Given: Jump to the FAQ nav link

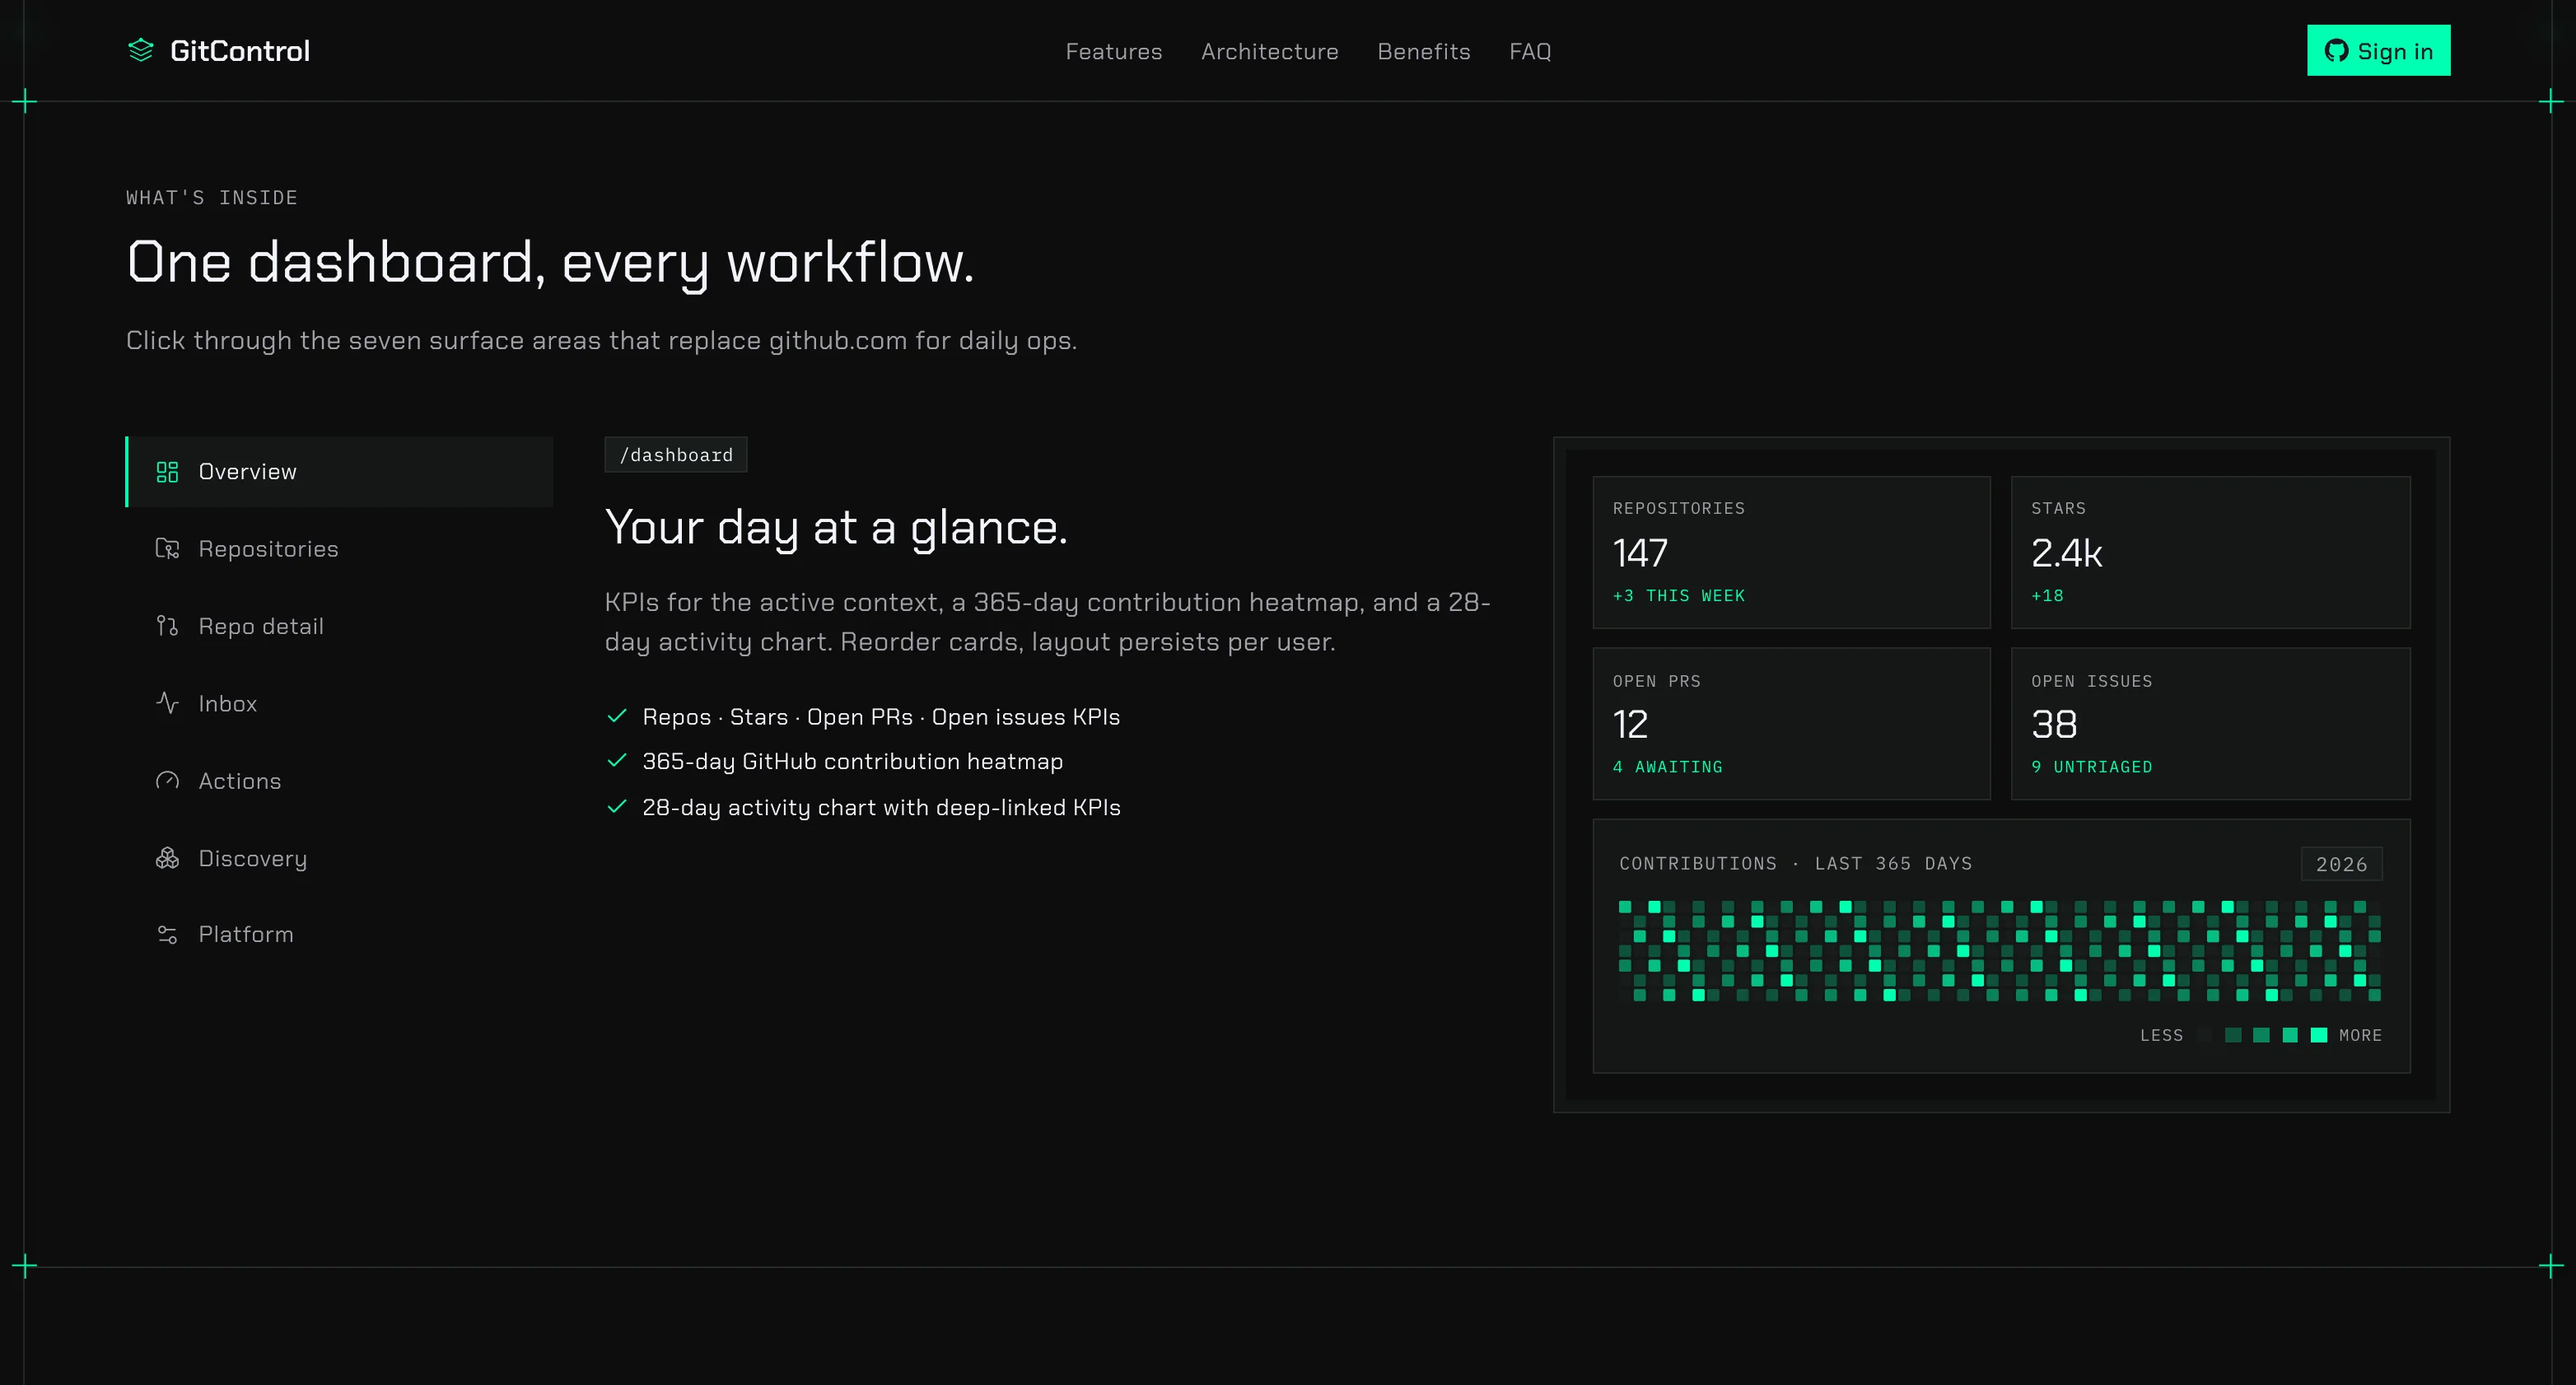Looking at the screenshot, I should (x=1529, y=51).
